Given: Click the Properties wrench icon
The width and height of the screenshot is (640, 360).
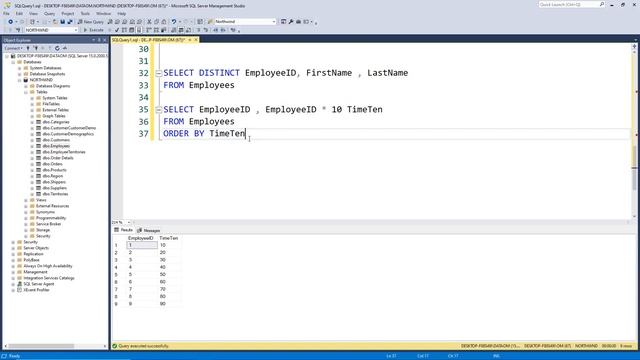Looking at the screenshot, I should [x=291, y=22].
